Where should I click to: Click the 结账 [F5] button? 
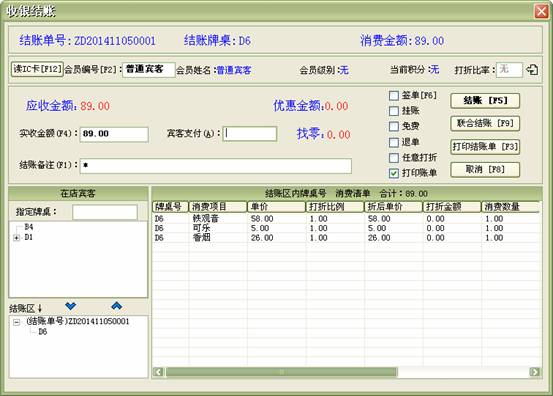tap(485, 101)
